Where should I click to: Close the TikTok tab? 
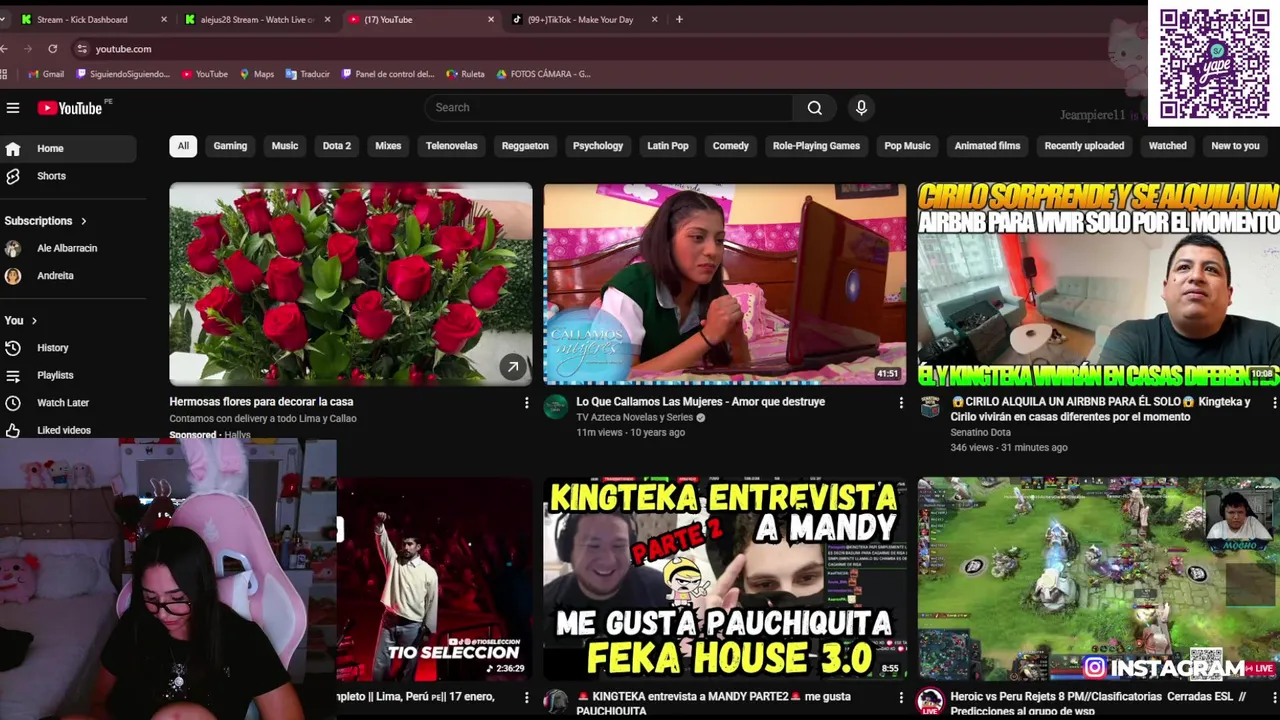click(655, 19)
